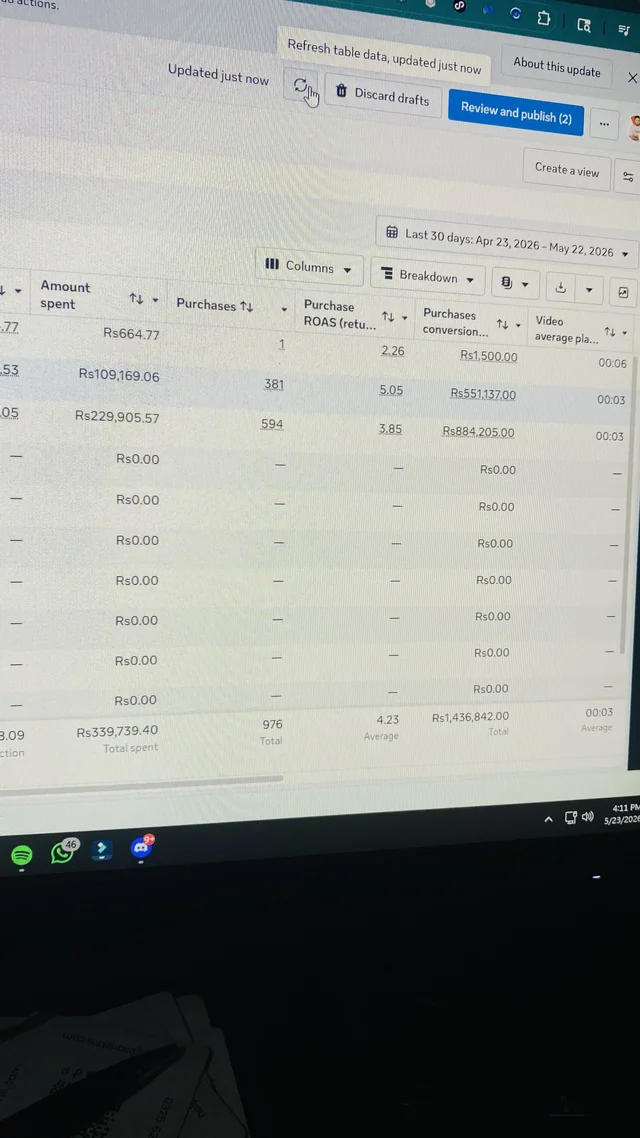Click the browser tab search icon
Screen dimensions: 640x1138
[x=583, y=25]
